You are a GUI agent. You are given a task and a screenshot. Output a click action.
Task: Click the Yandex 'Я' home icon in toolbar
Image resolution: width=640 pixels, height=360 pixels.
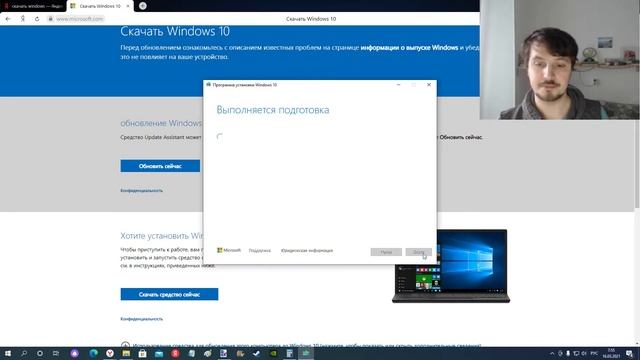23,19
